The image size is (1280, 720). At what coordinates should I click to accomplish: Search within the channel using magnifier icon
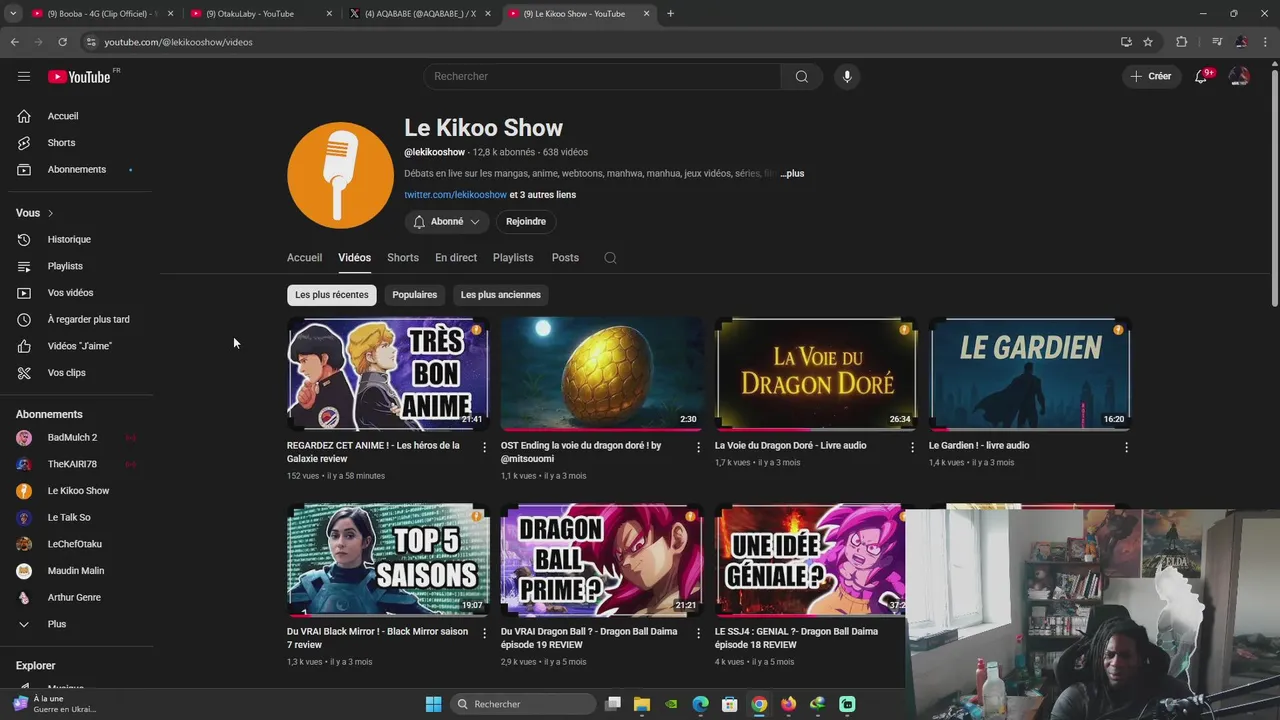(x=610, y=258)
